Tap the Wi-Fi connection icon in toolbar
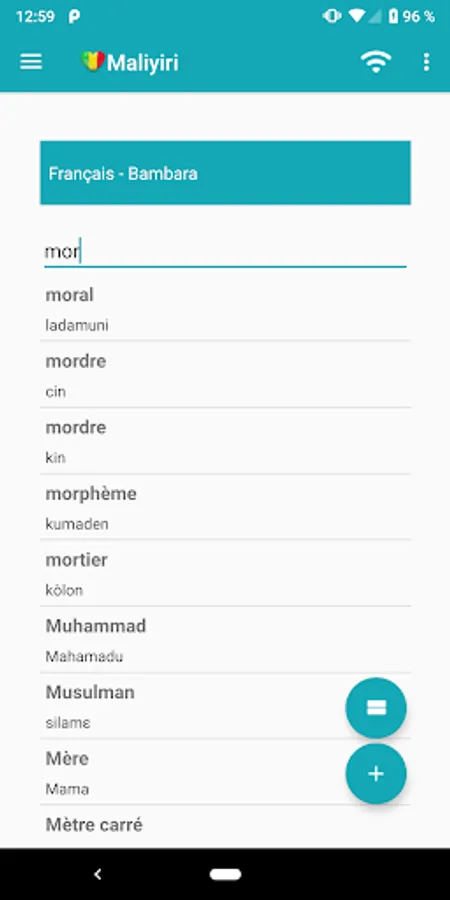This screenshot has width=450, height=900. (375, 62)
